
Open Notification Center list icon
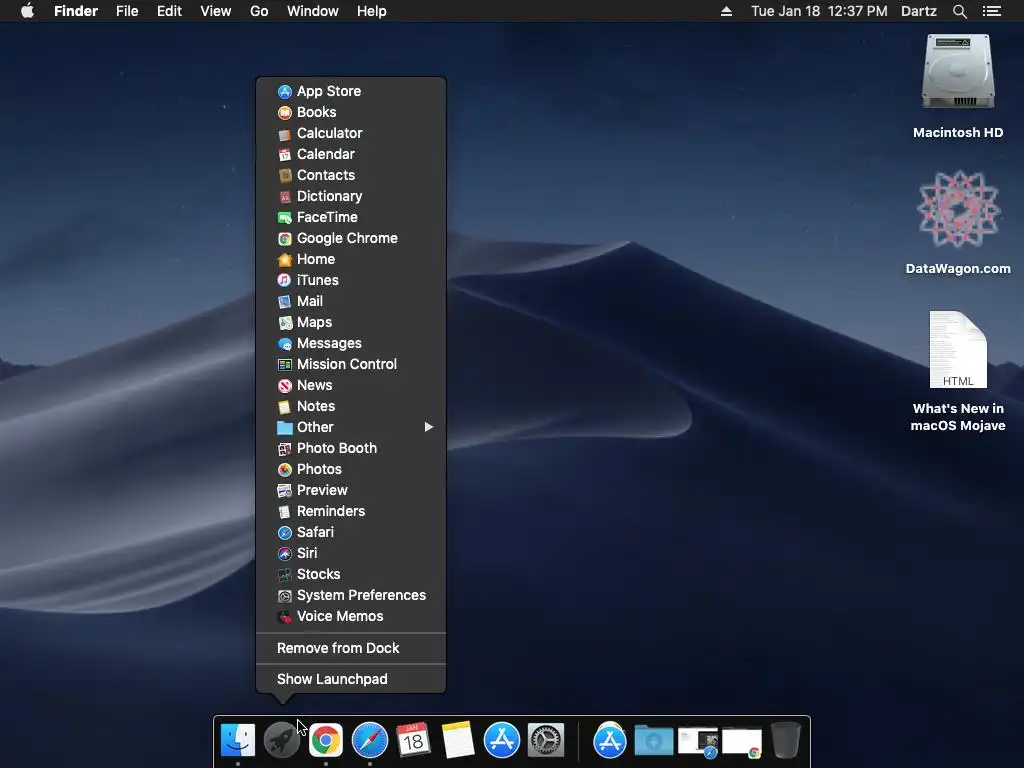[992, 11]
